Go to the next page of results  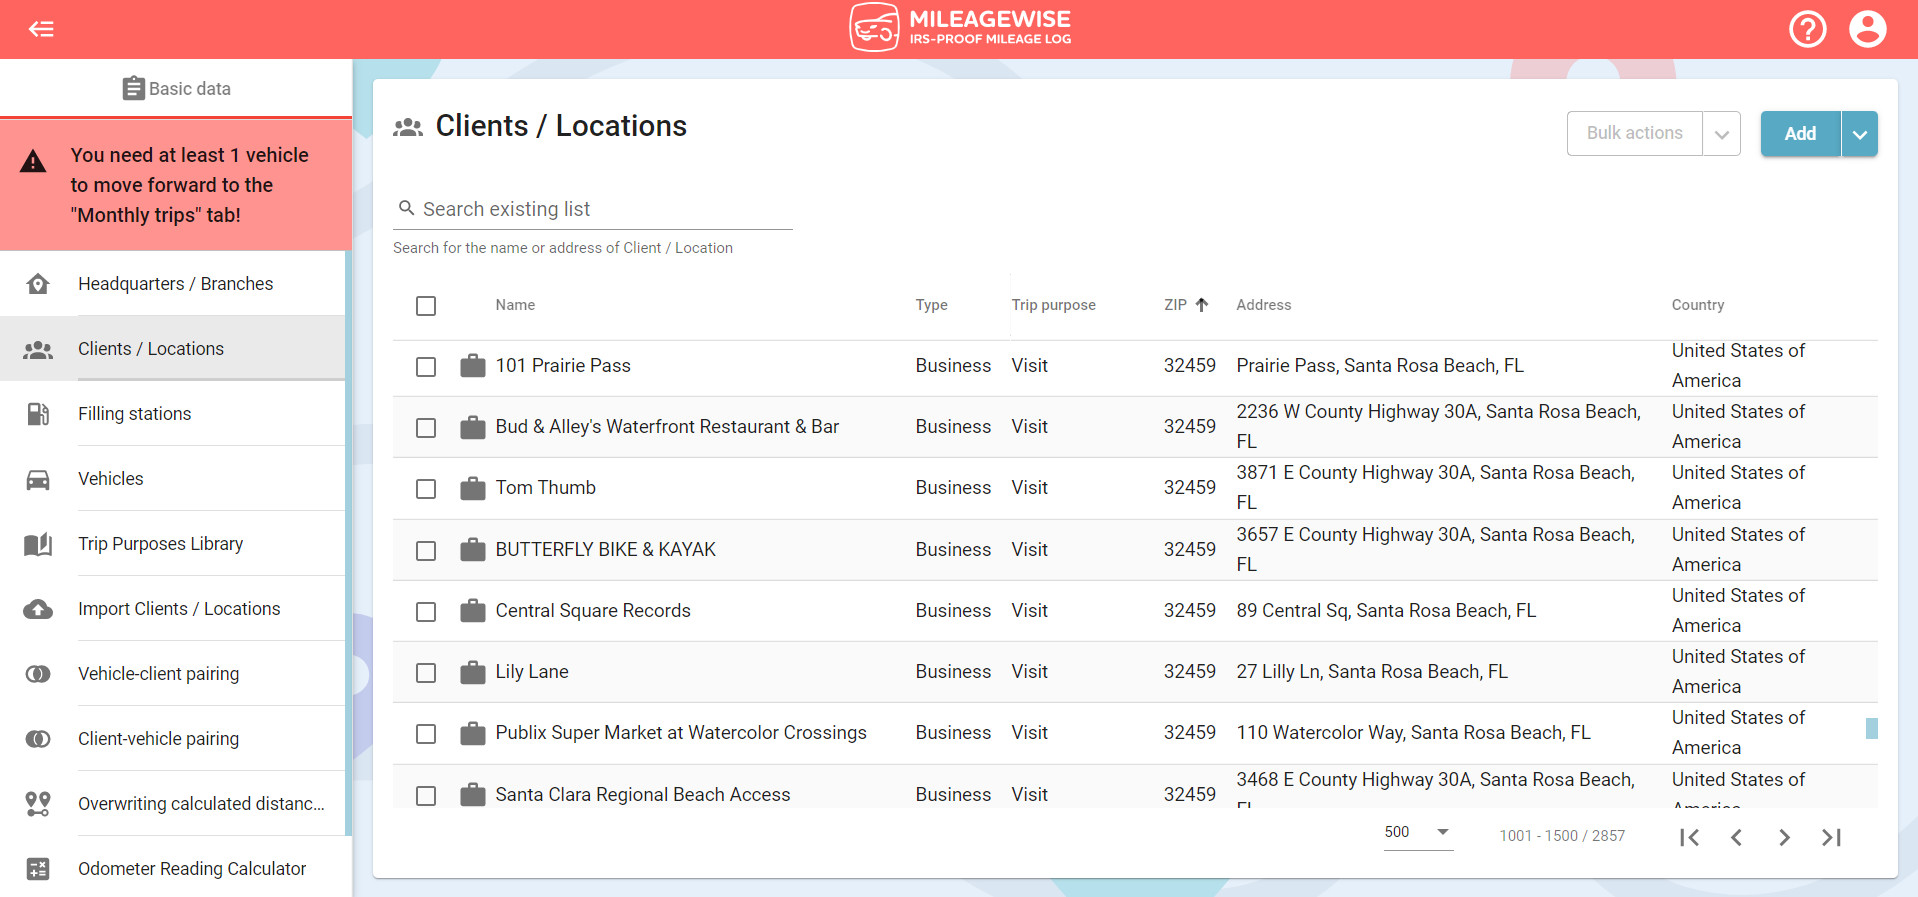tap(1784, 837)
